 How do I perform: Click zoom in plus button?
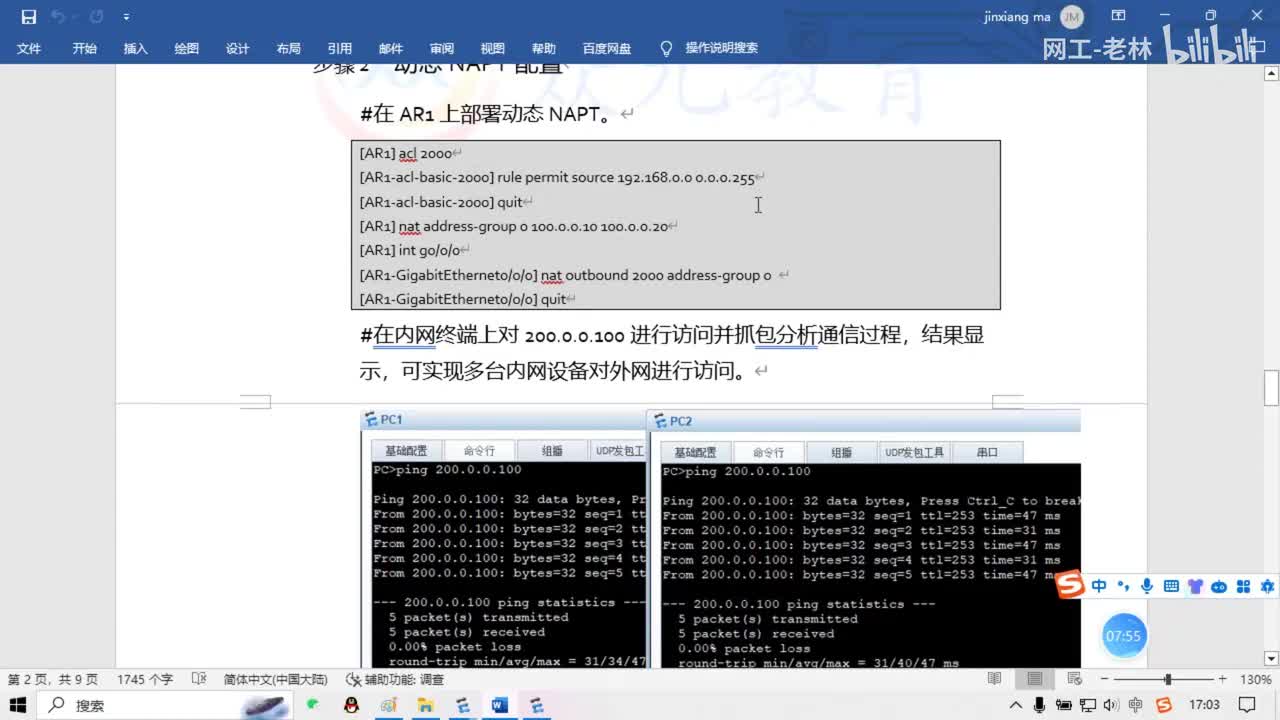1222,679
